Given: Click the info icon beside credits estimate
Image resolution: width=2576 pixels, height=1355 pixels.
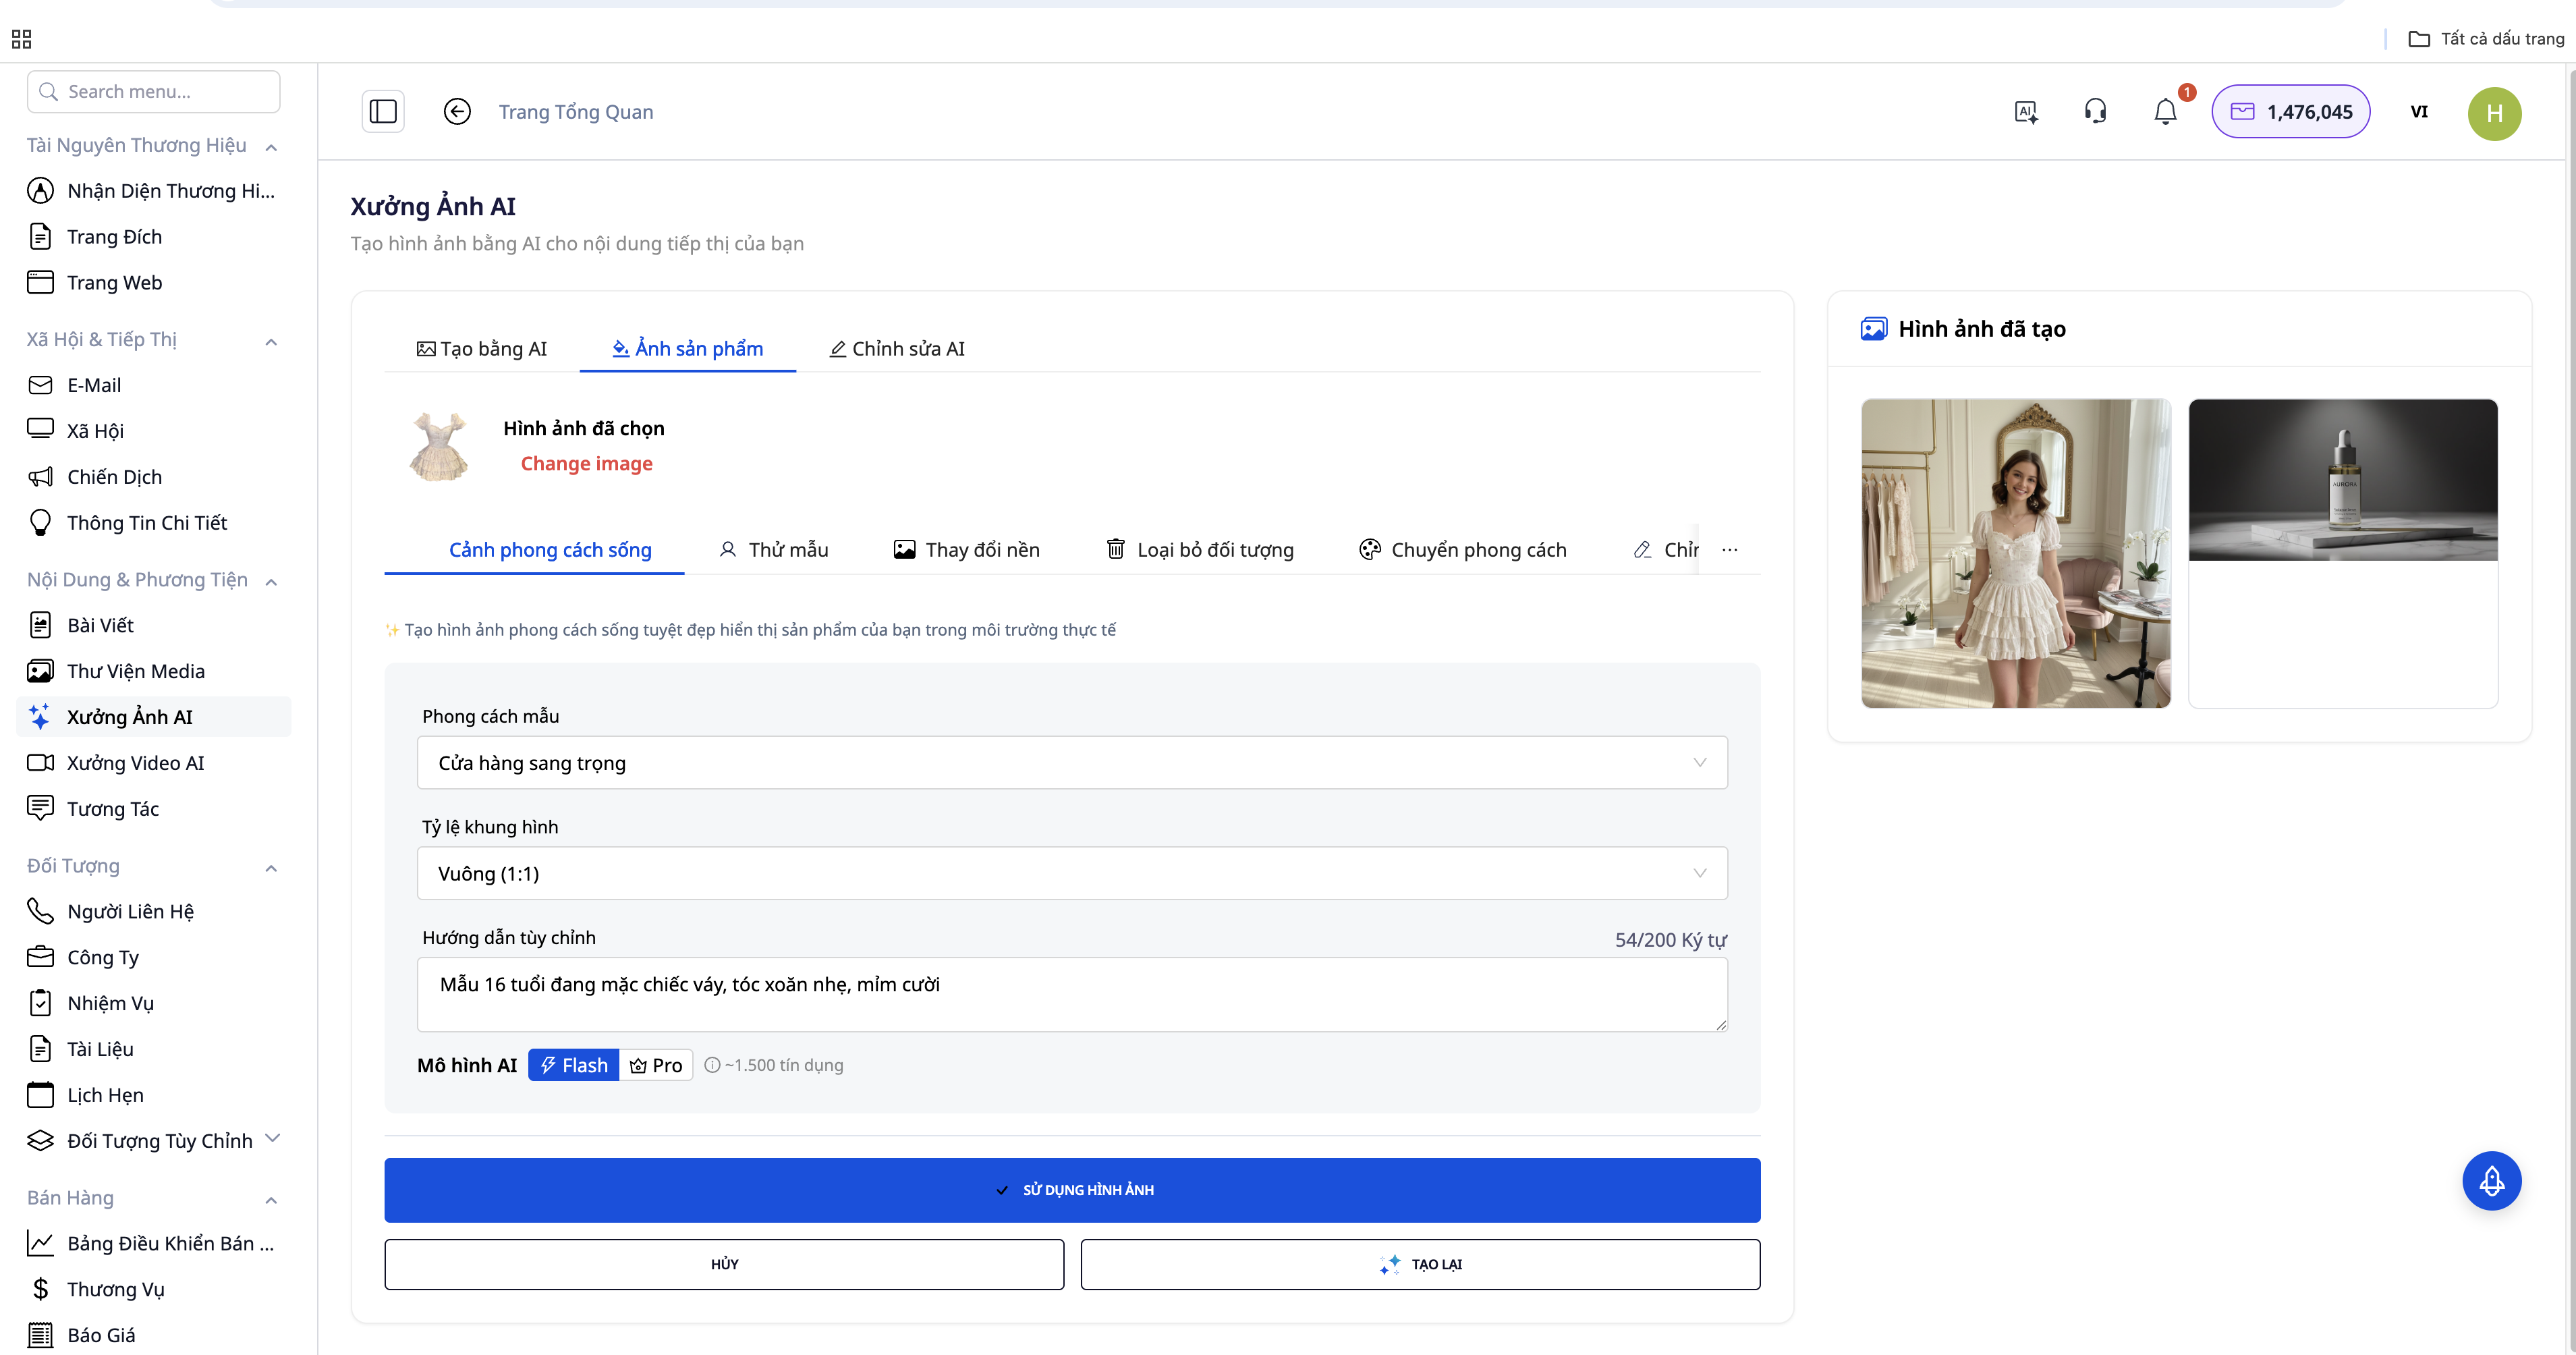Looking at the screenshot, I should tap(712, 1065).
